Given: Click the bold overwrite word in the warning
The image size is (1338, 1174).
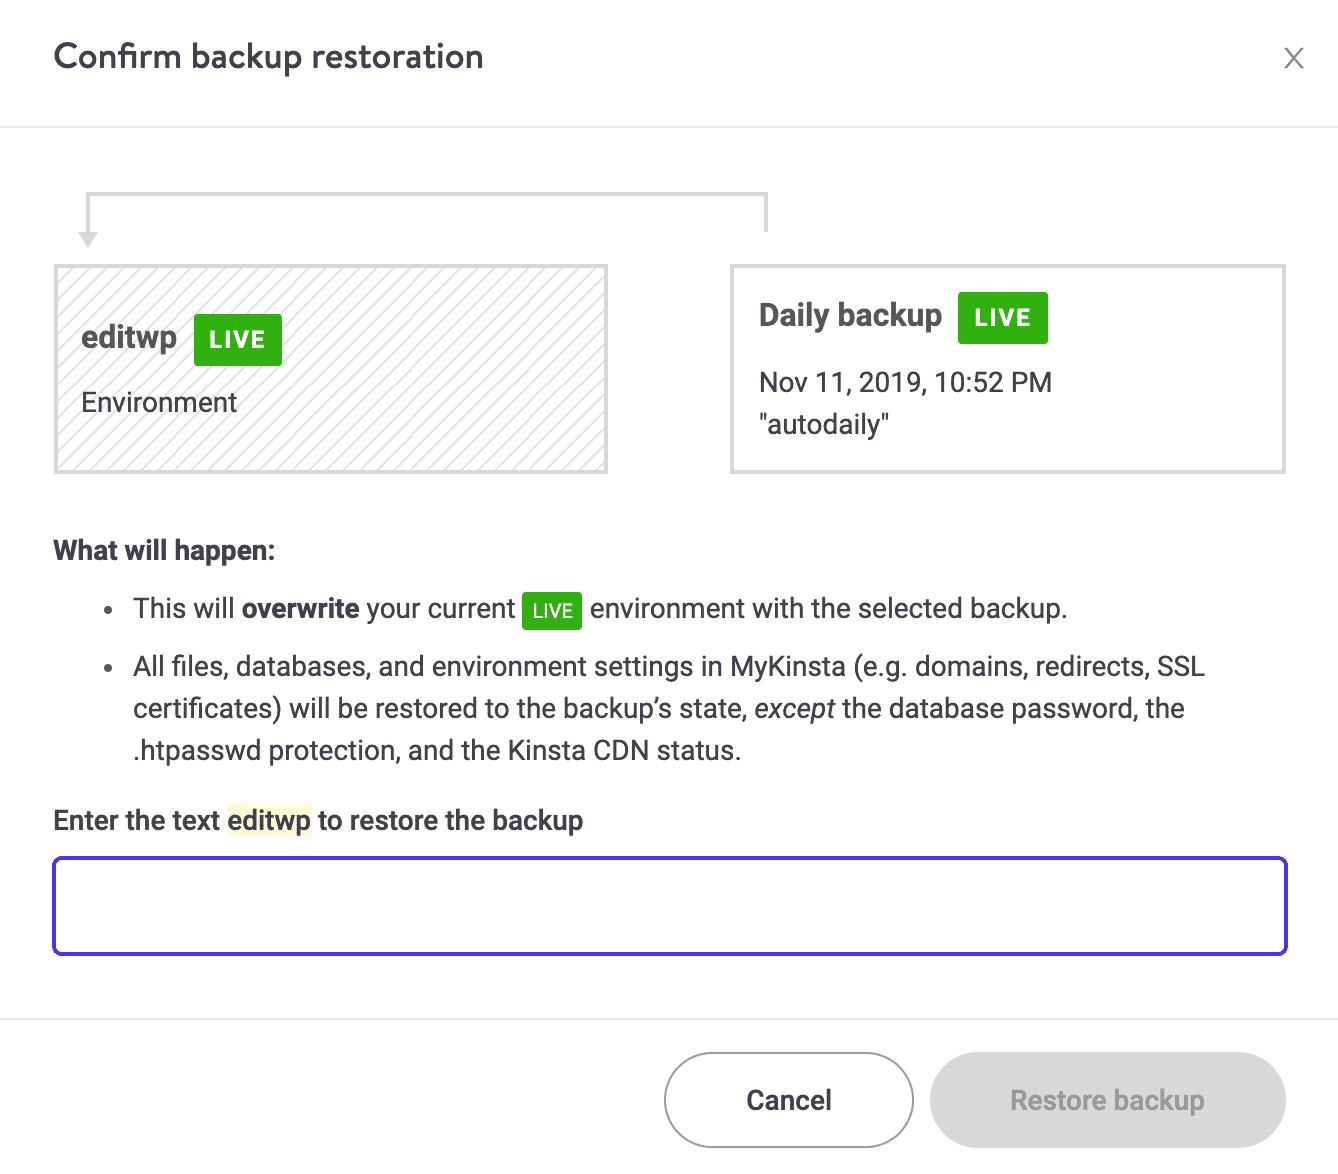Looking at the screenshot, I should pos(300,608).
